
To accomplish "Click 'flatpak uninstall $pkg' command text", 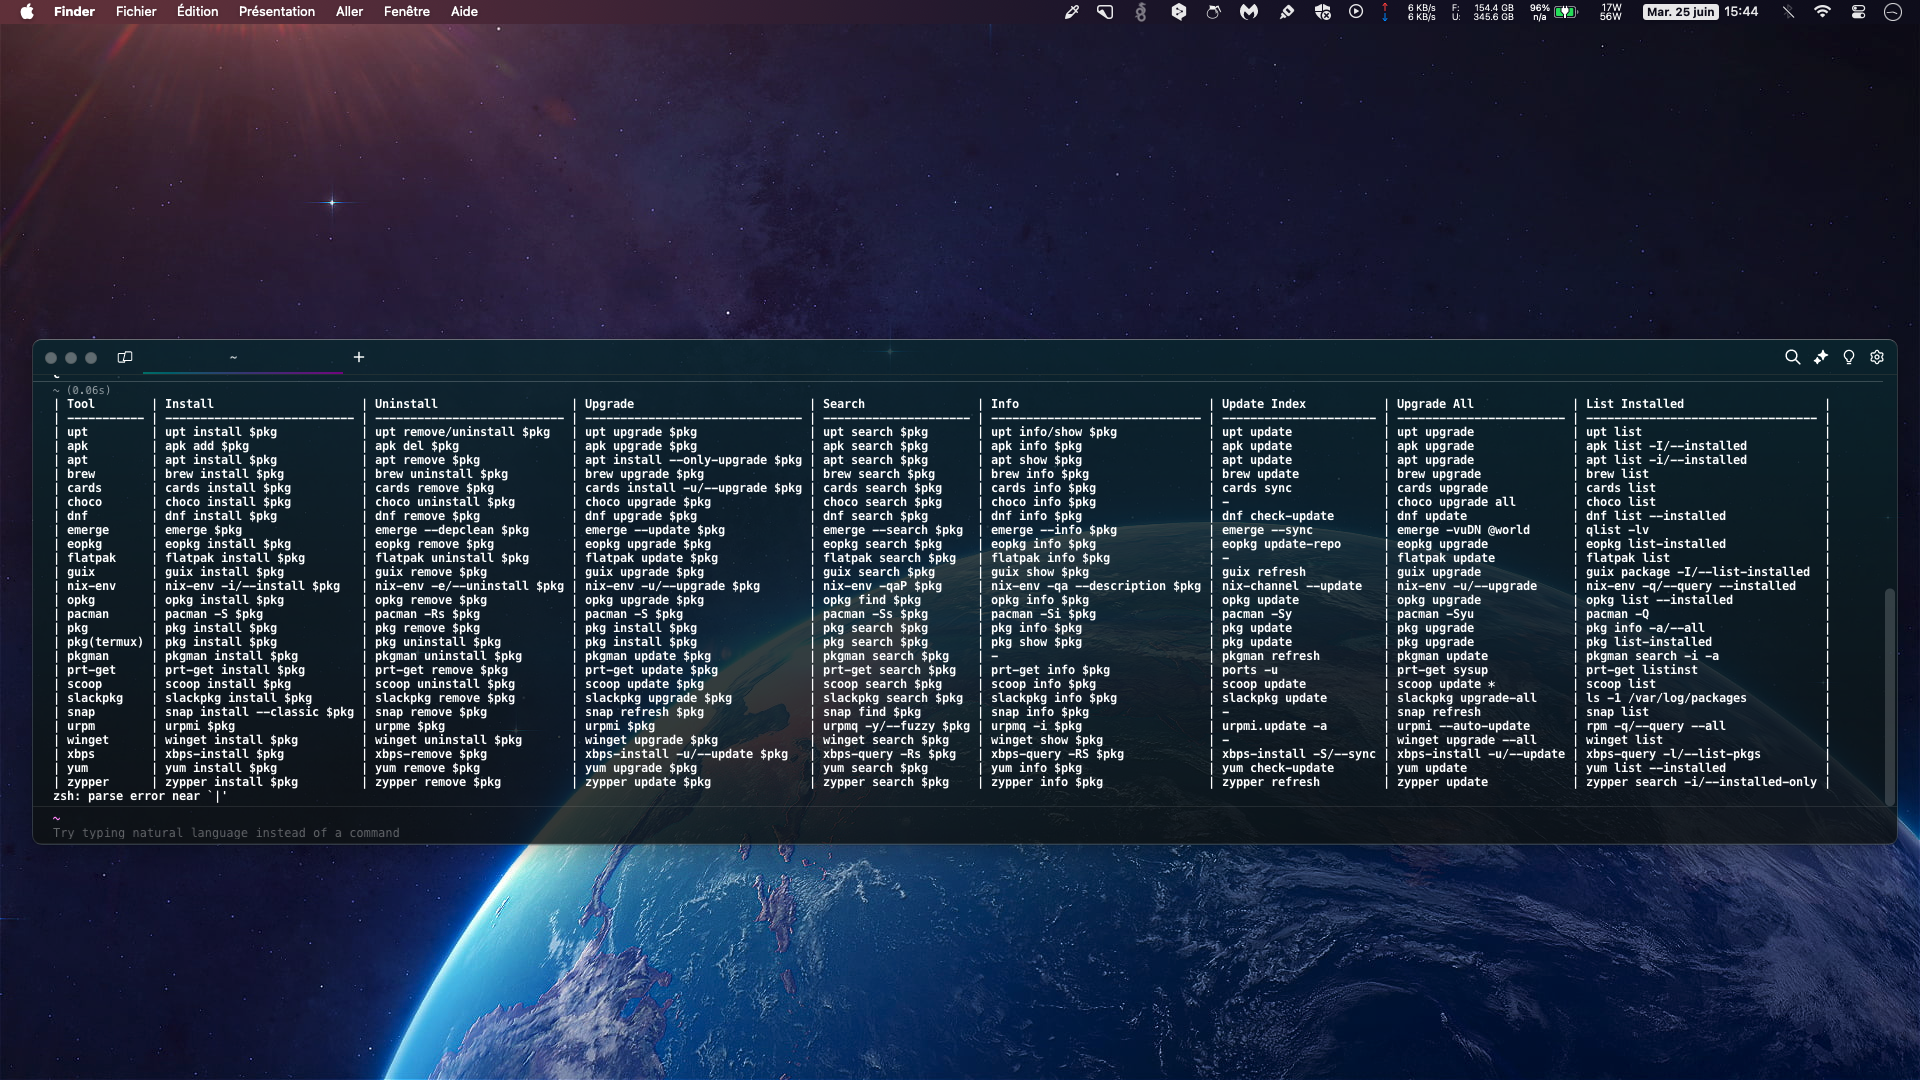I will [452, 558].
